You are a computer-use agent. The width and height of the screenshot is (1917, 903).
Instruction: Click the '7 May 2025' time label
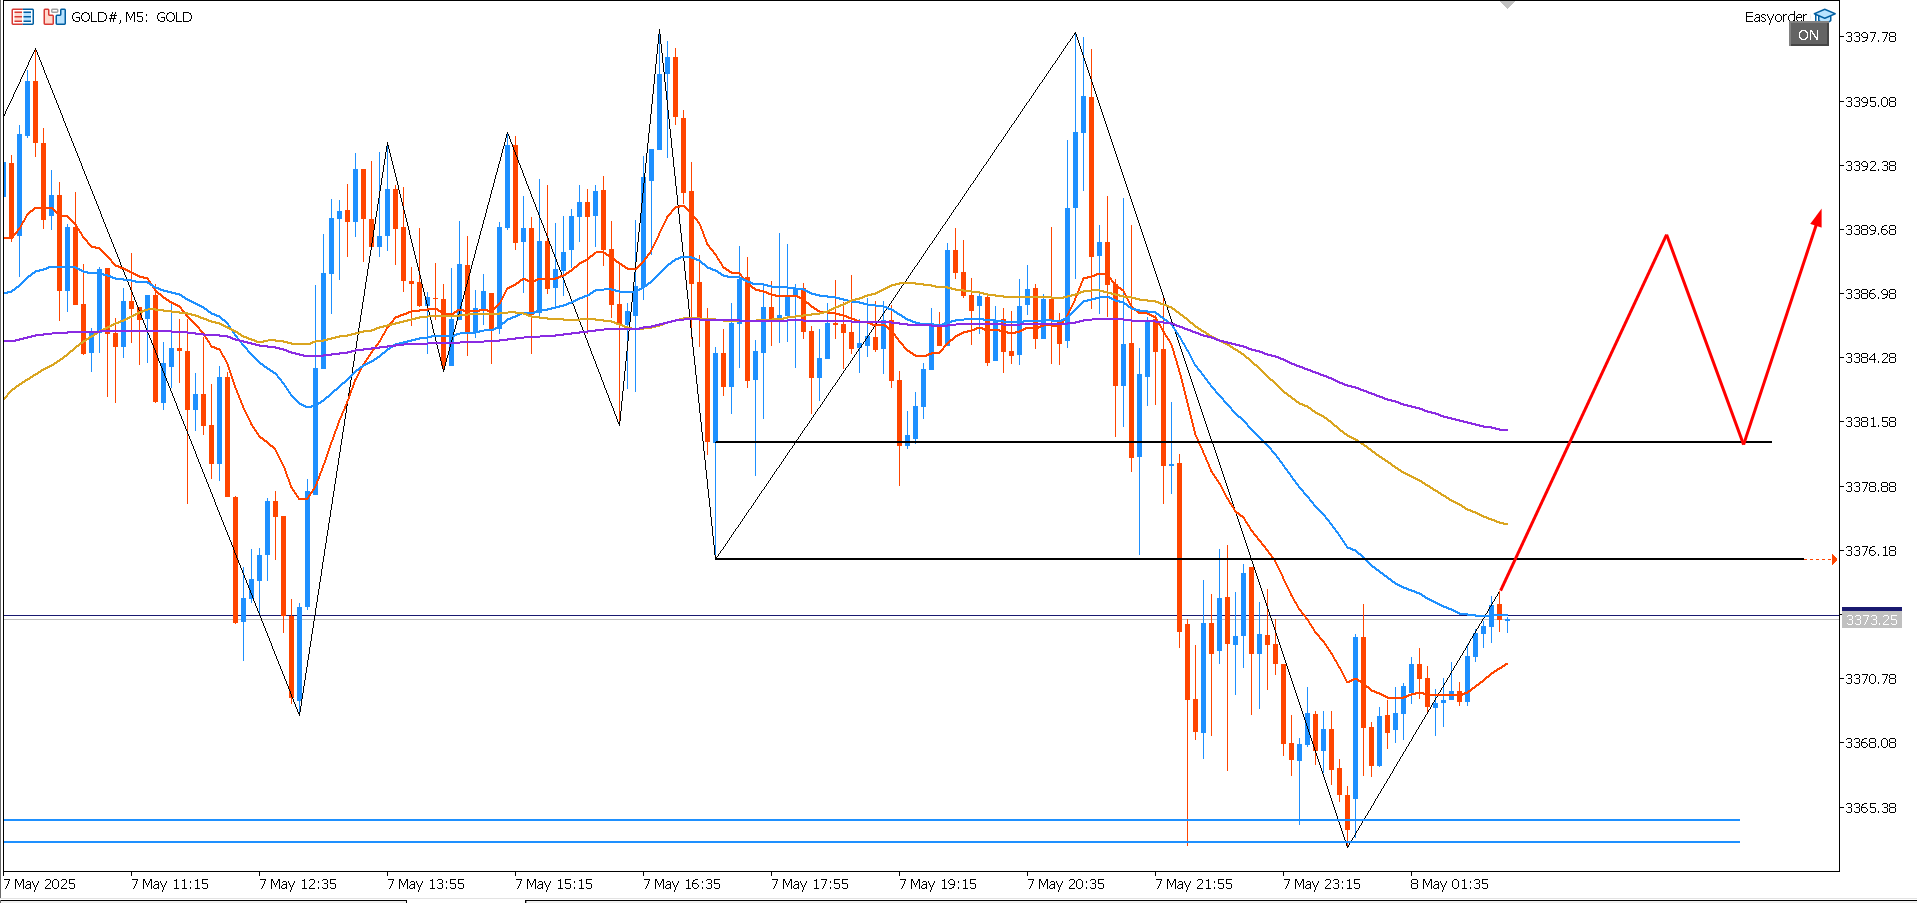click(40, 884)
